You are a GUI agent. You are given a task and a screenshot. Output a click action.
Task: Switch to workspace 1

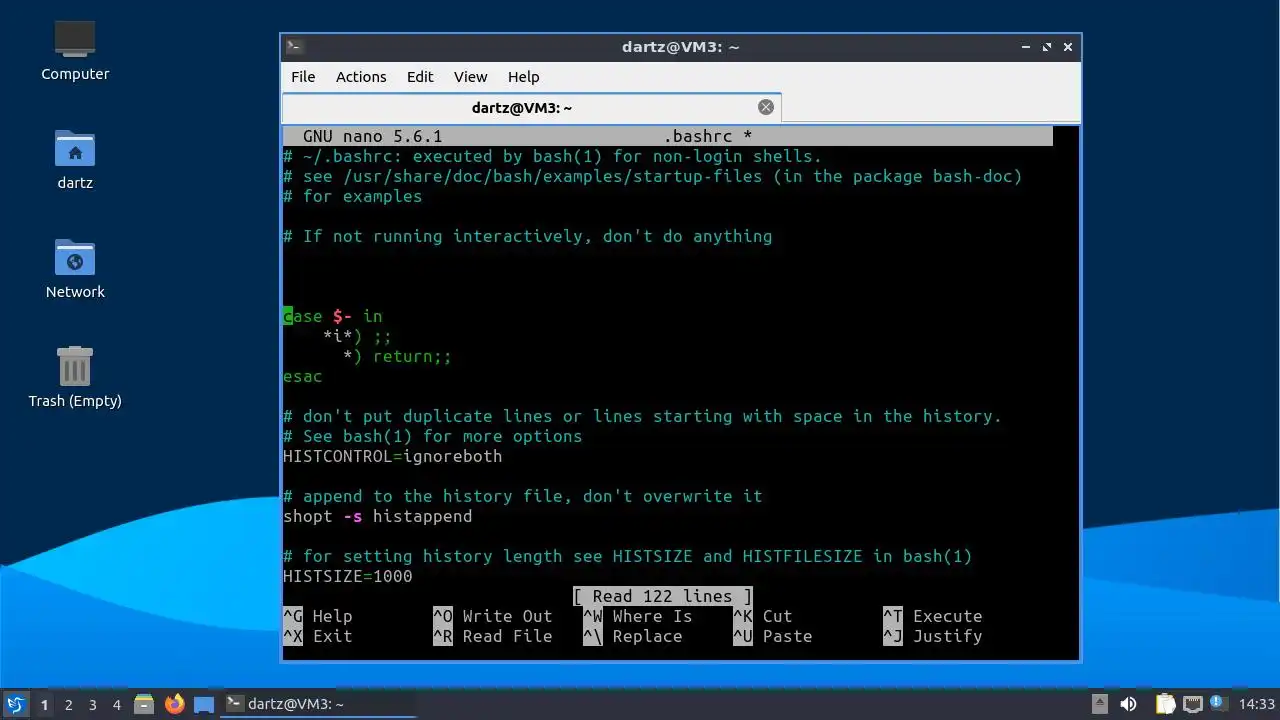tap(44, 704)
